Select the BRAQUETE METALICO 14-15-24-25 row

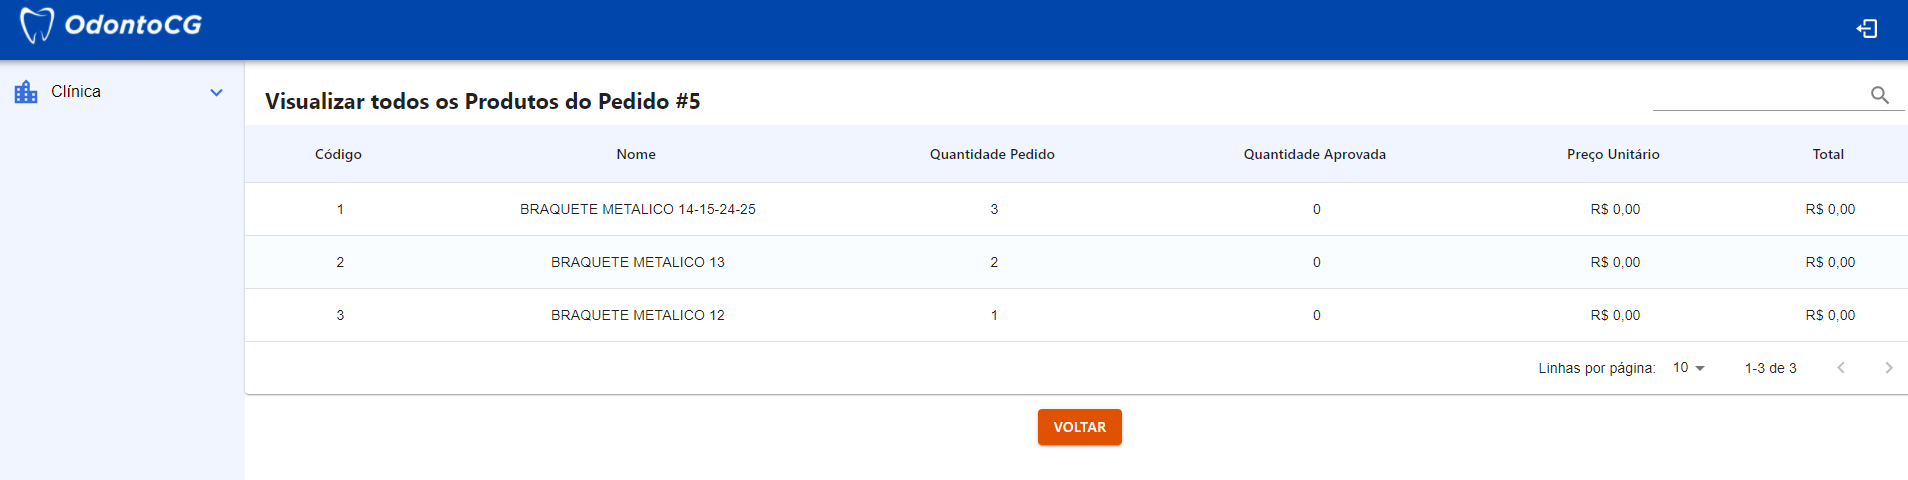[x=638, y=209]
